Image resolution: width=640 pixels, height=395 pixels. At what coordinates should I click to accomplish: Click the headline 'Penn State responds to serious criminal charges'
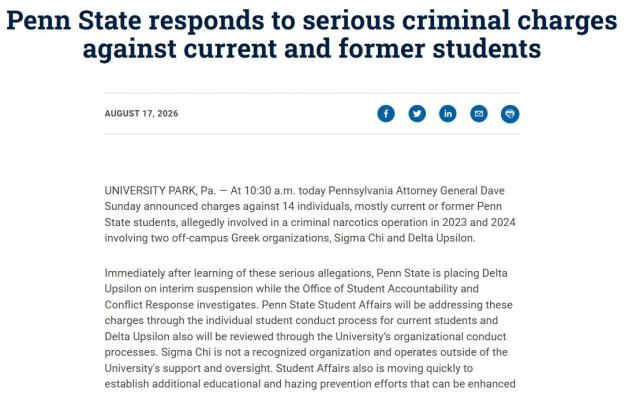[x=311, y=20]
